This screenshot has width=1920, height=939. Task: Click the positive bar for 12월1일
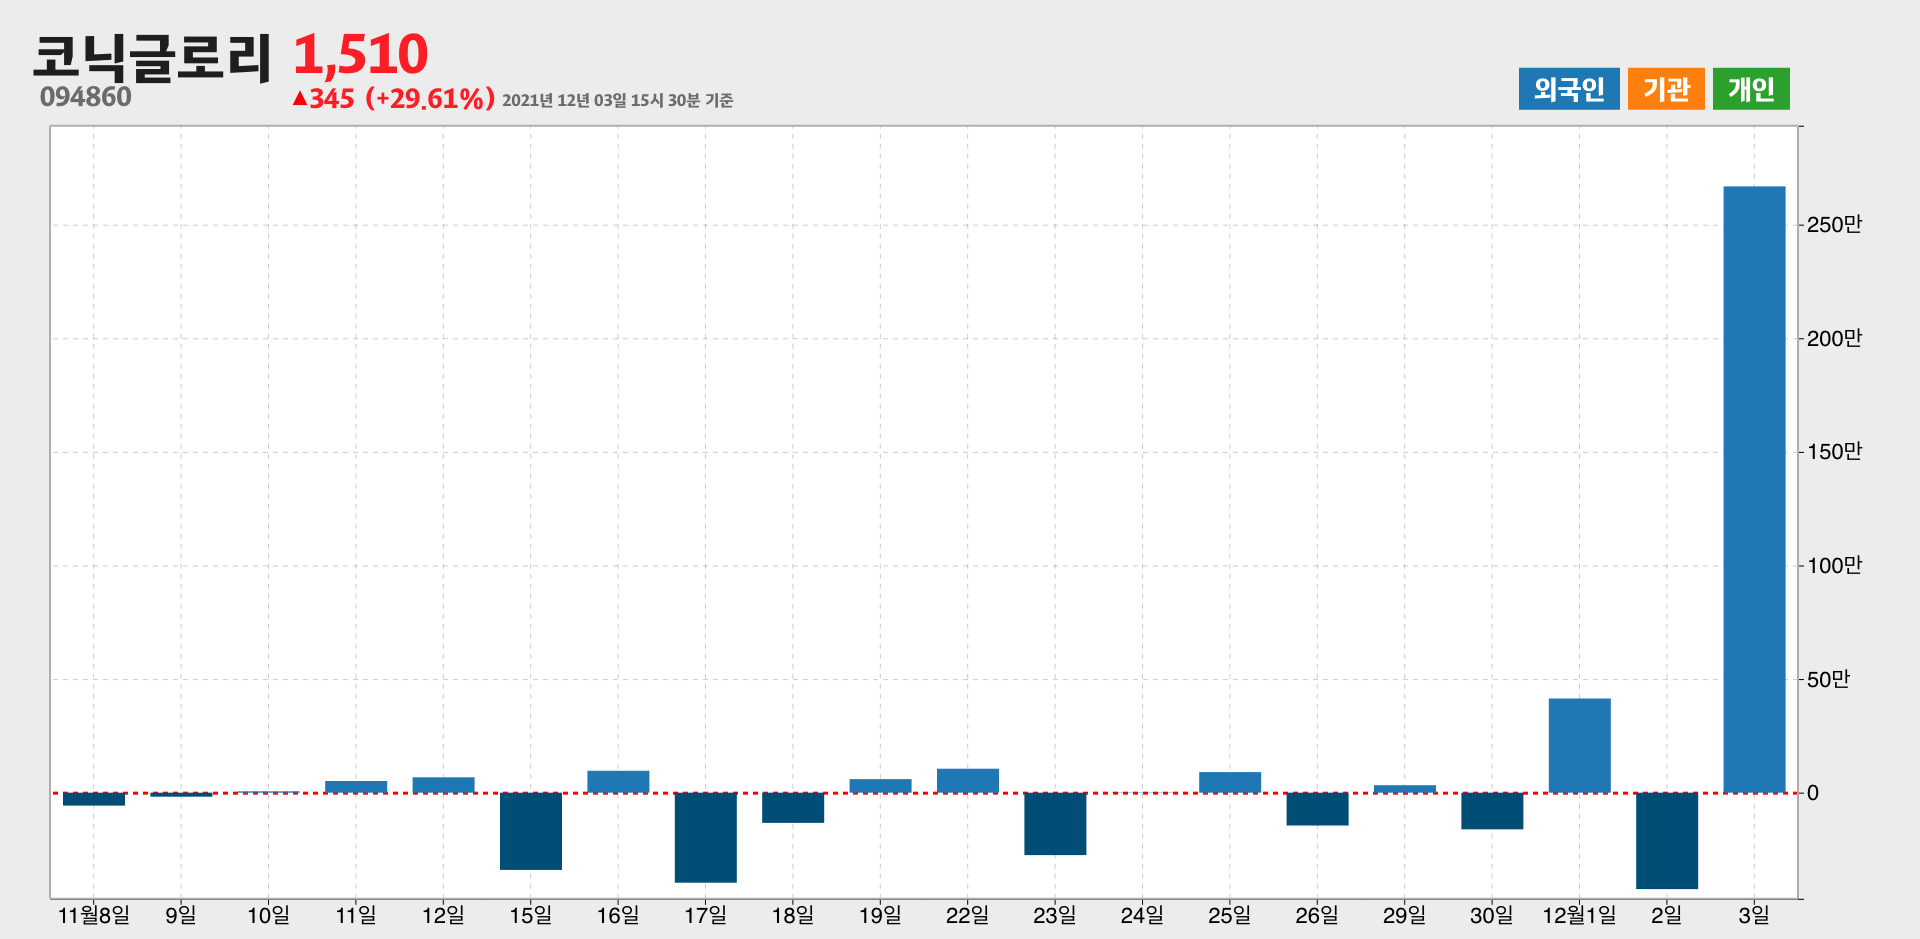[1579, 746]
